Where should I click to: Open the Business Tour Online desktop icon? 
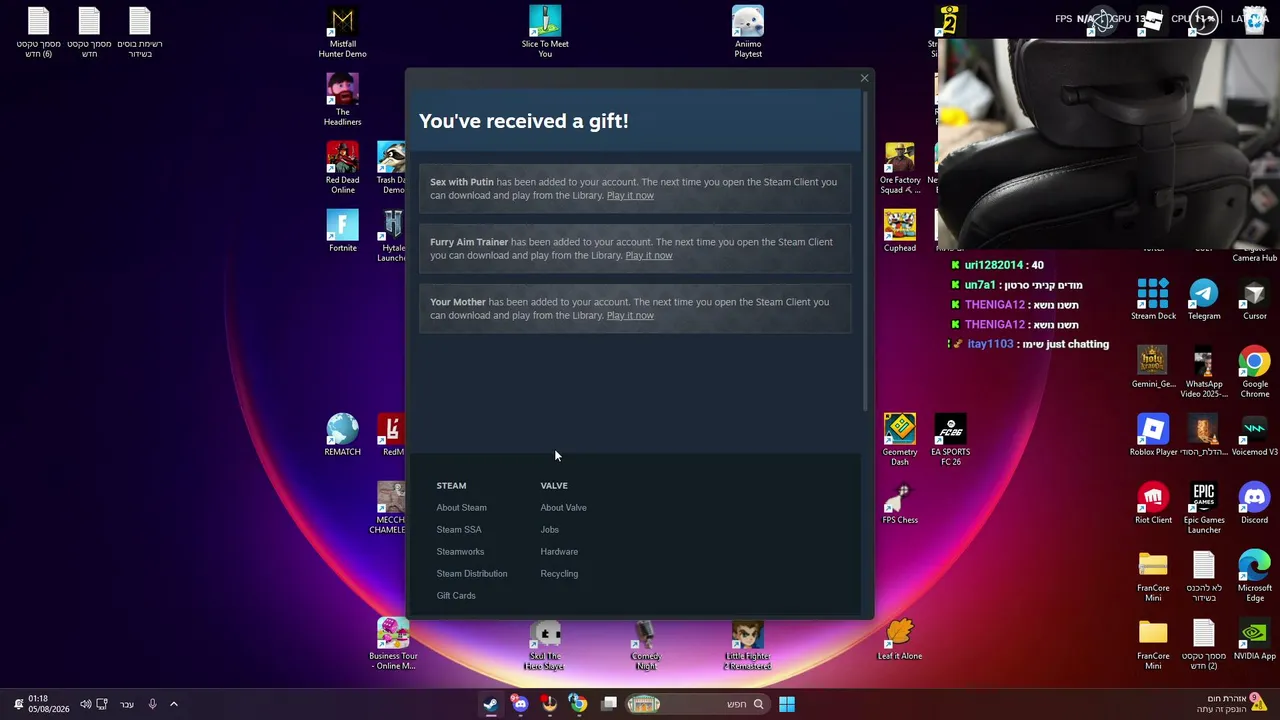click(x=393, y=644)
